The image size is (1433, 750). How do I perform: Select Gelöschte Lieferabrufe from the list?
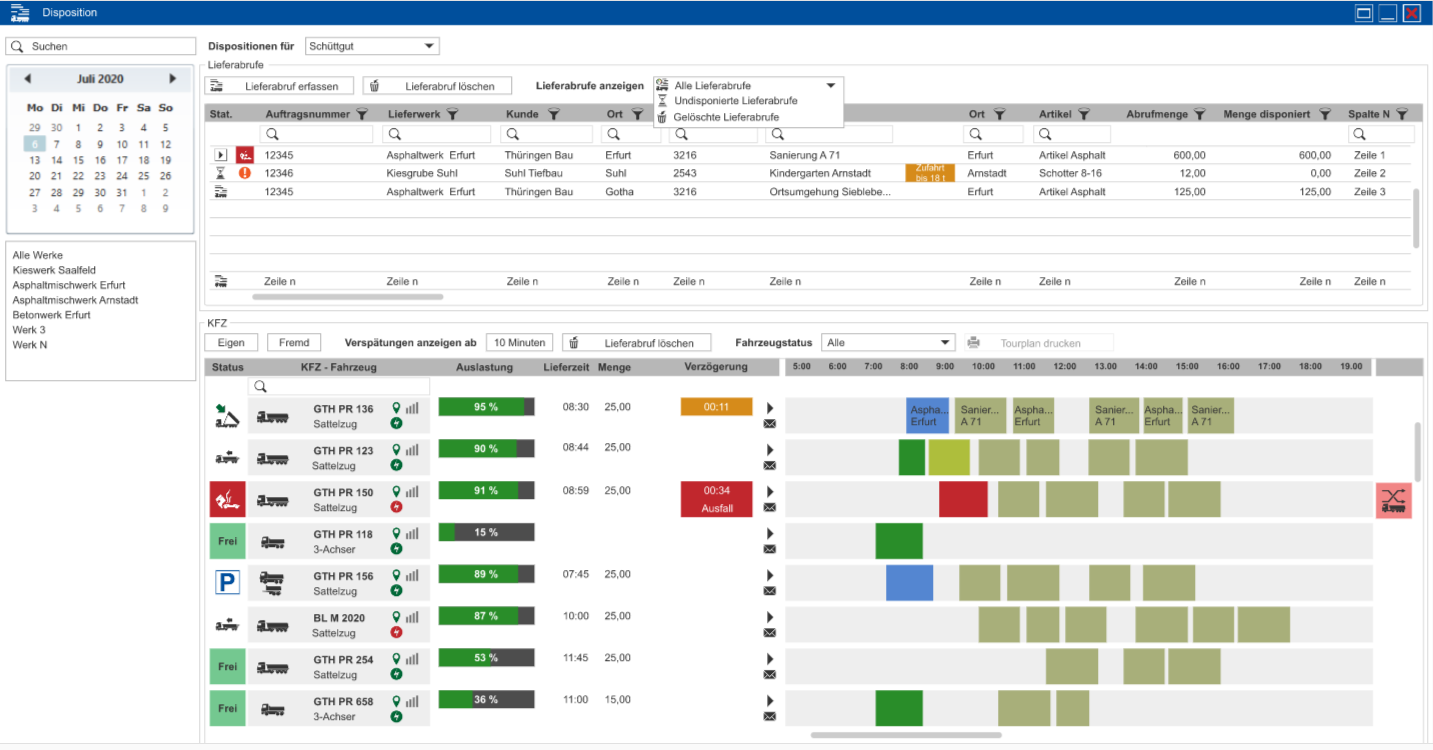click(727, 117)
